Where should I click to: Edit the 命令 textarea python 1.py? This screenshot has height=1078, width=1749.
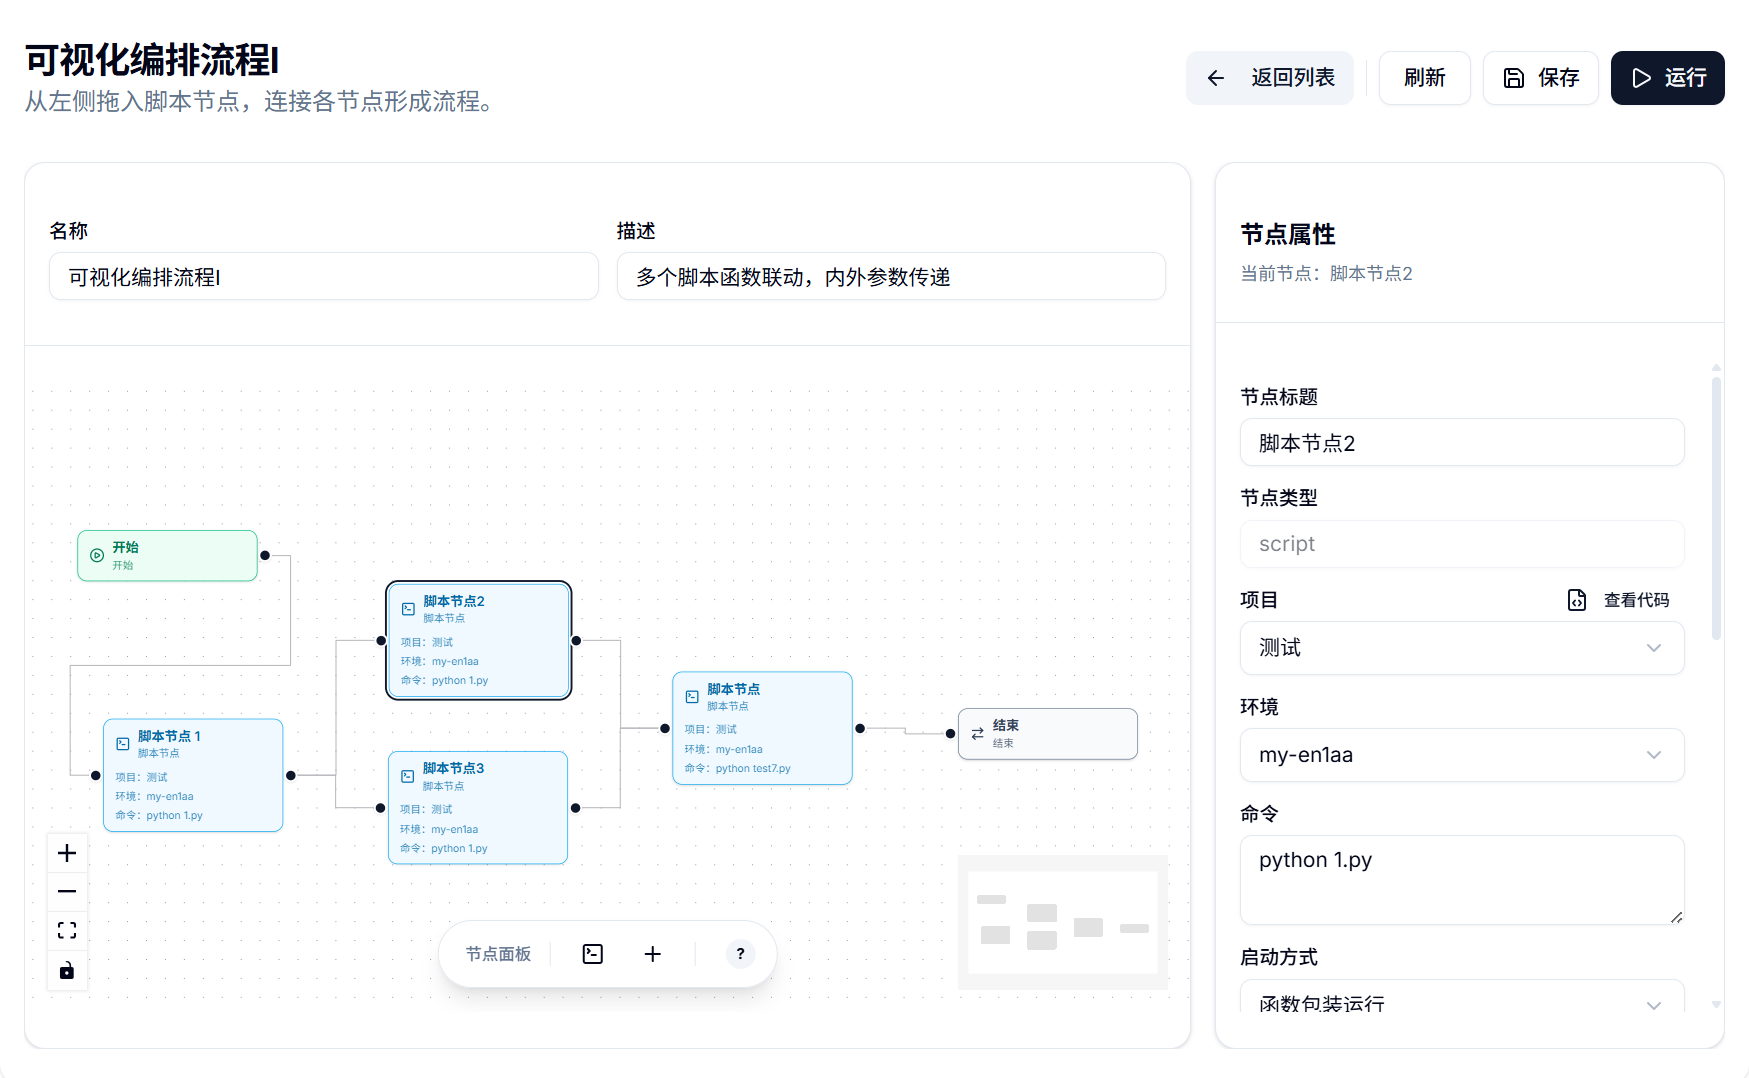pyautogui.click(x=1462, y=880)
